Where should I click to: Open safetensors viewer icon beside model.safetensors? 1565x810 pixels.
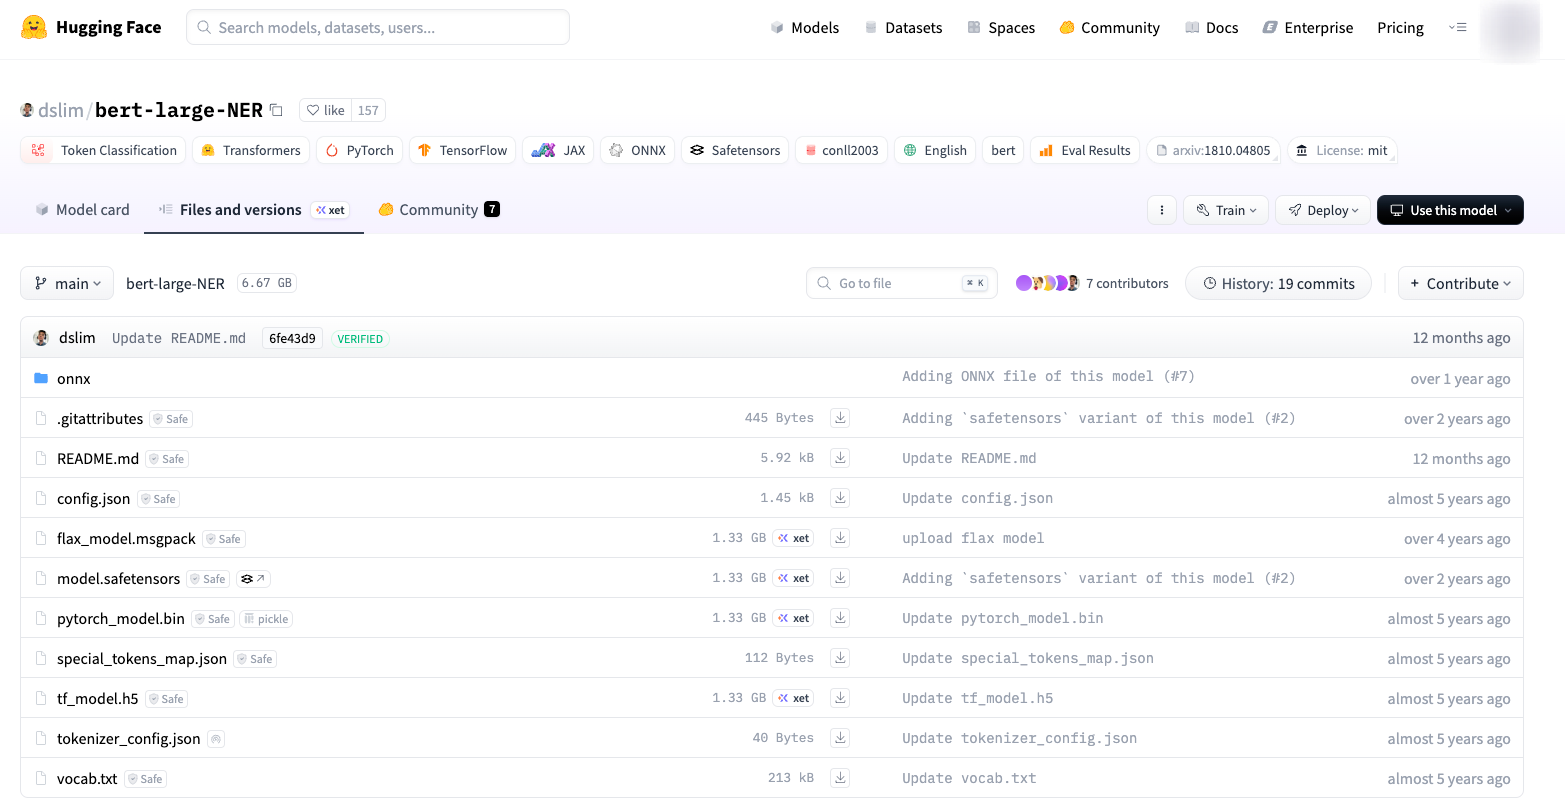[253, 579]
